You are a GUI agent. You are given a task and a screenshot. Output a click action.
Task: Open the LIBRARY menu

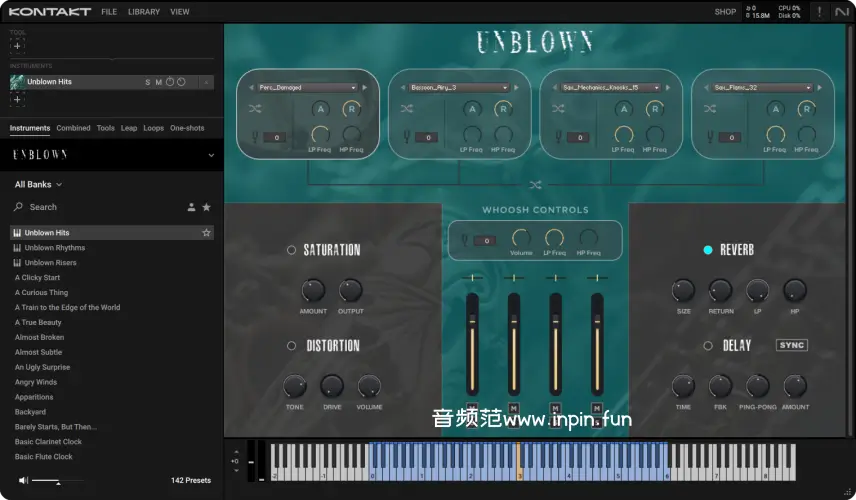144,11
